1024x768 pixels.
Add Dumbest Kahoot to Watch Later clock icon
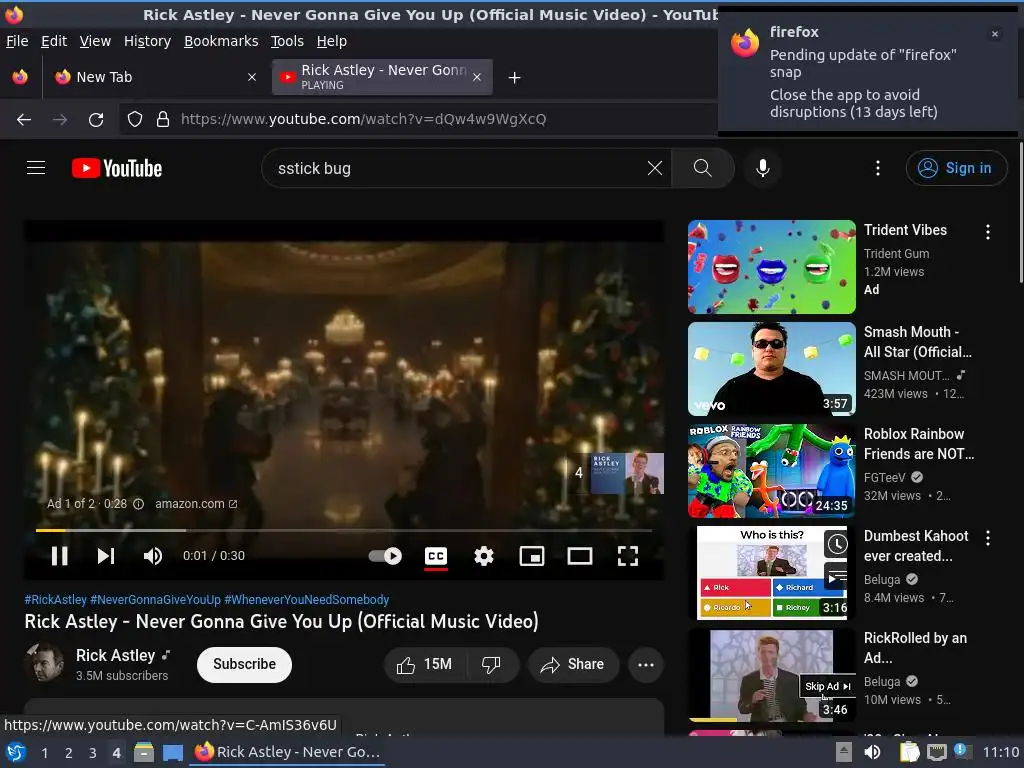click(837, 543)
